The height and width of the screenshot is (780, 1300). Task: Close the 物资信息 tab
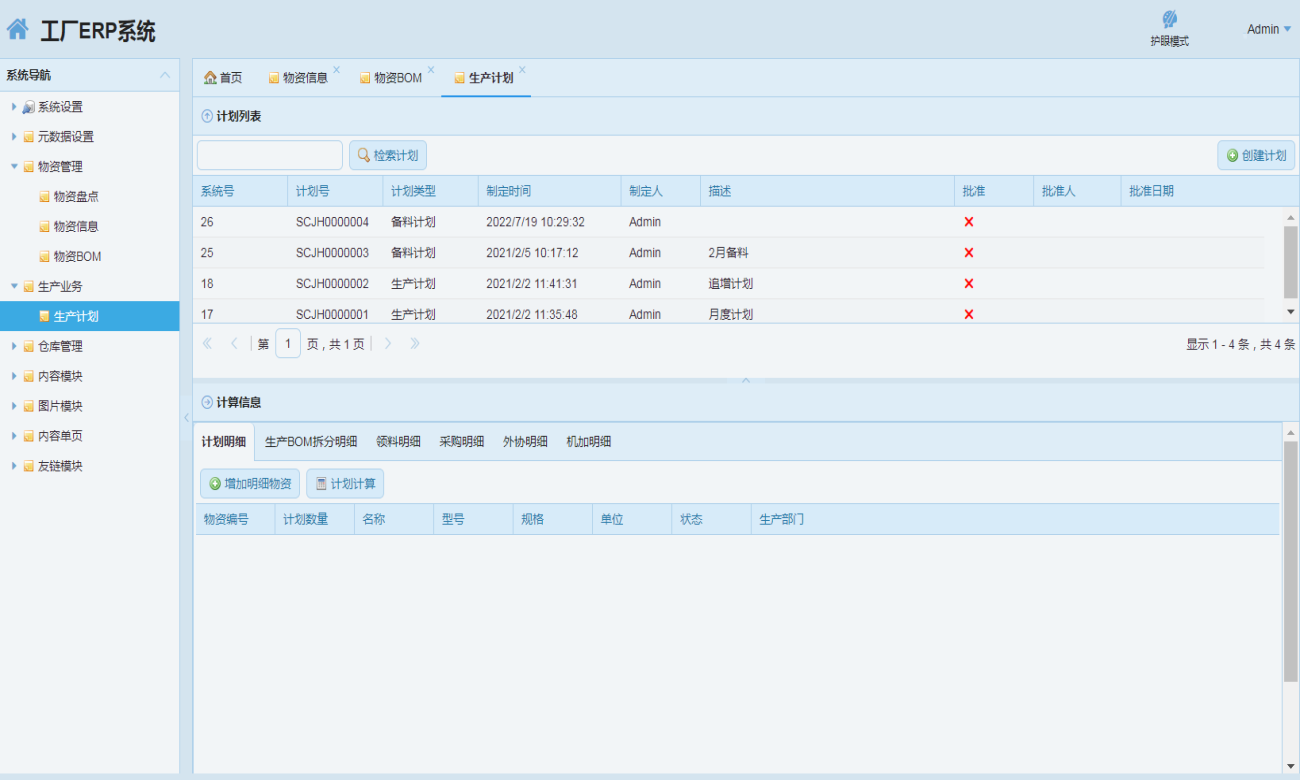336,70
